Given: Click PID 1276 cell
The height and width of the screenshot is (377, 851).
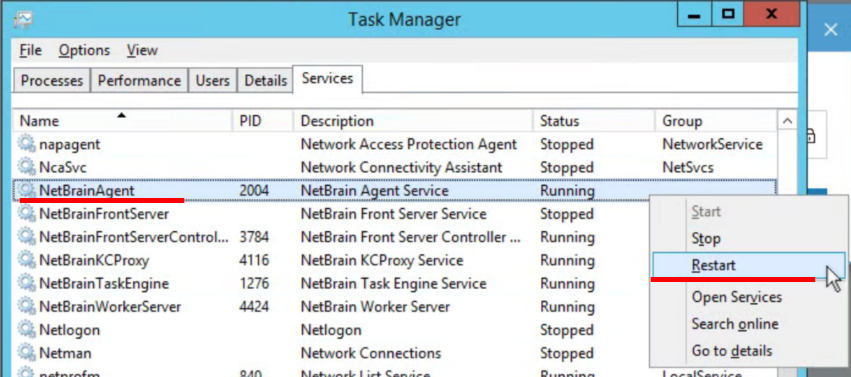Looking at the screenshot, I should click(x=254, y=284).
